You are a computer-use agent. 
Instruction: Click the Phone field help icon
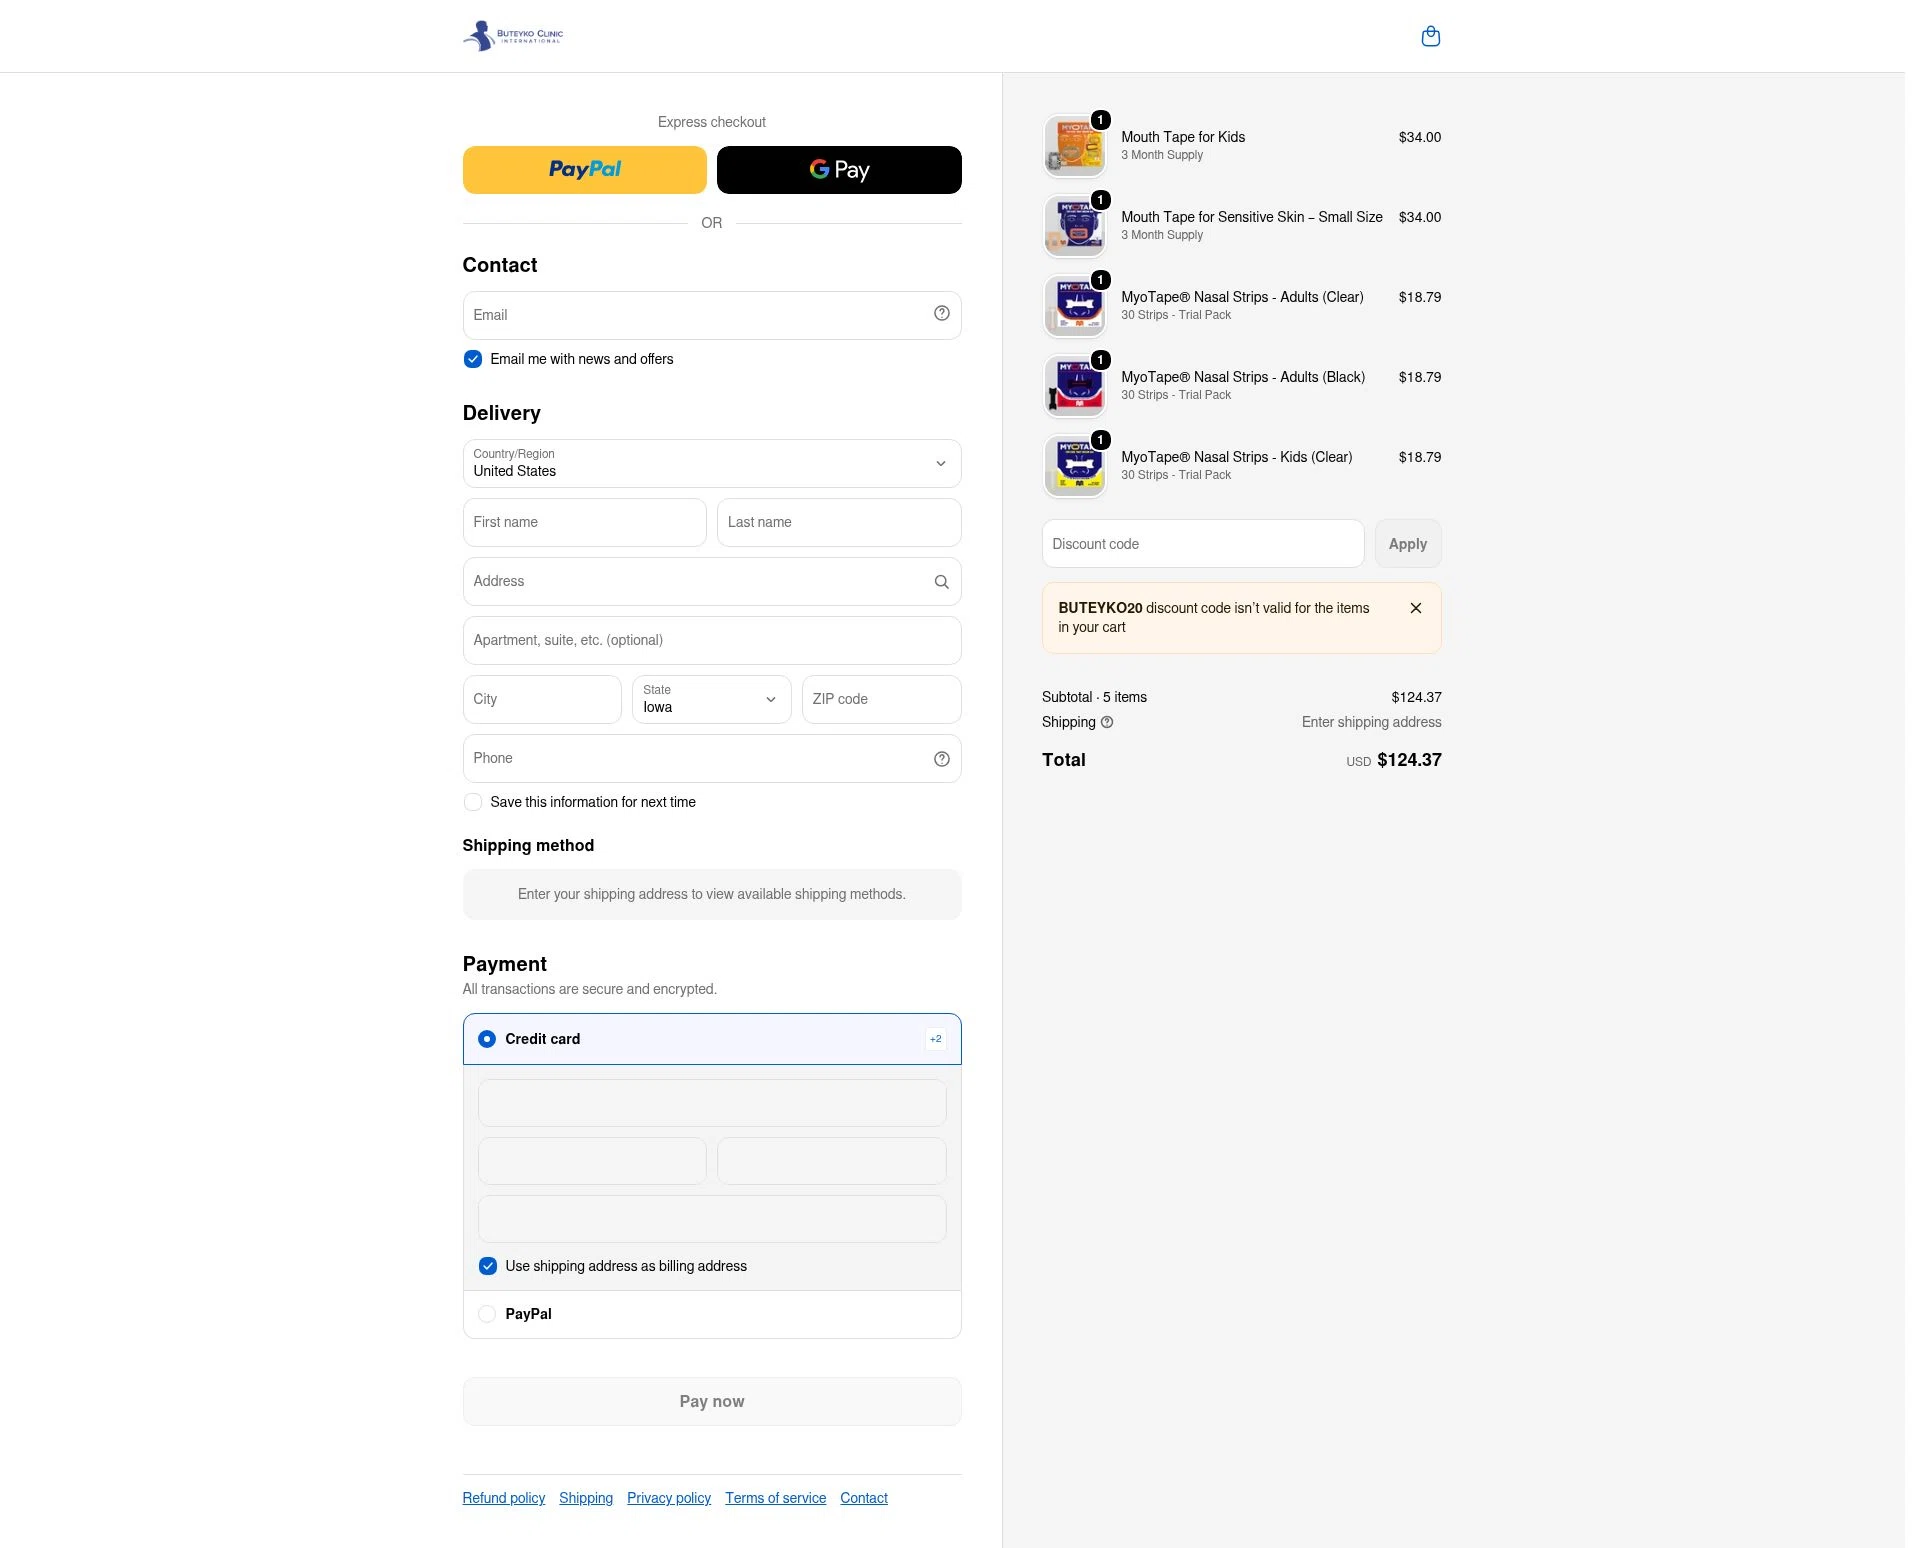[941, 759]
